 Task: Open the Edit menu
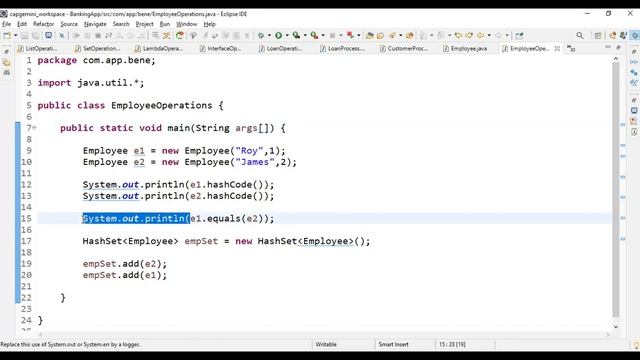(22, 24)
